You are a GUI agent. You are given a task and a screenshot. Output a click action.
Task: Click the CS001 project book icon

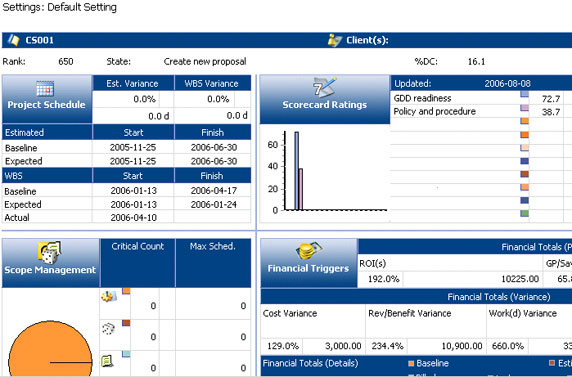point(13,40)
